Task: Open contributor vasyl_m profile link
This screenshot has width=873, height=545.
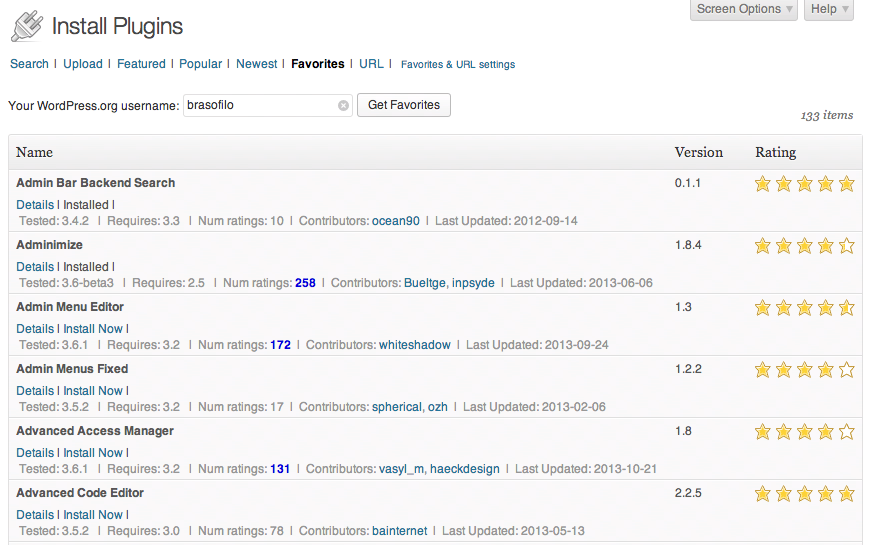Action: click(x=403, y=469)
